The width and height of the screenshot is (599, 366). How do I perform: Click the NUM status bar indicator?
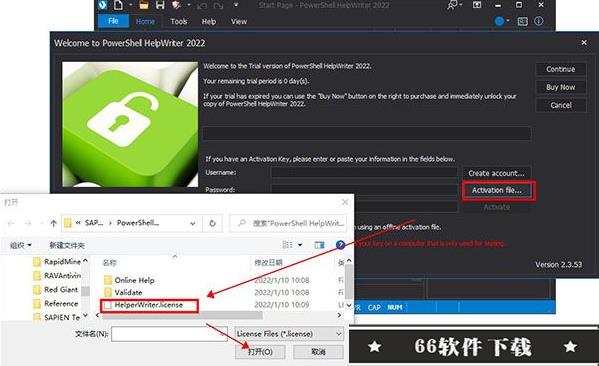395,307
